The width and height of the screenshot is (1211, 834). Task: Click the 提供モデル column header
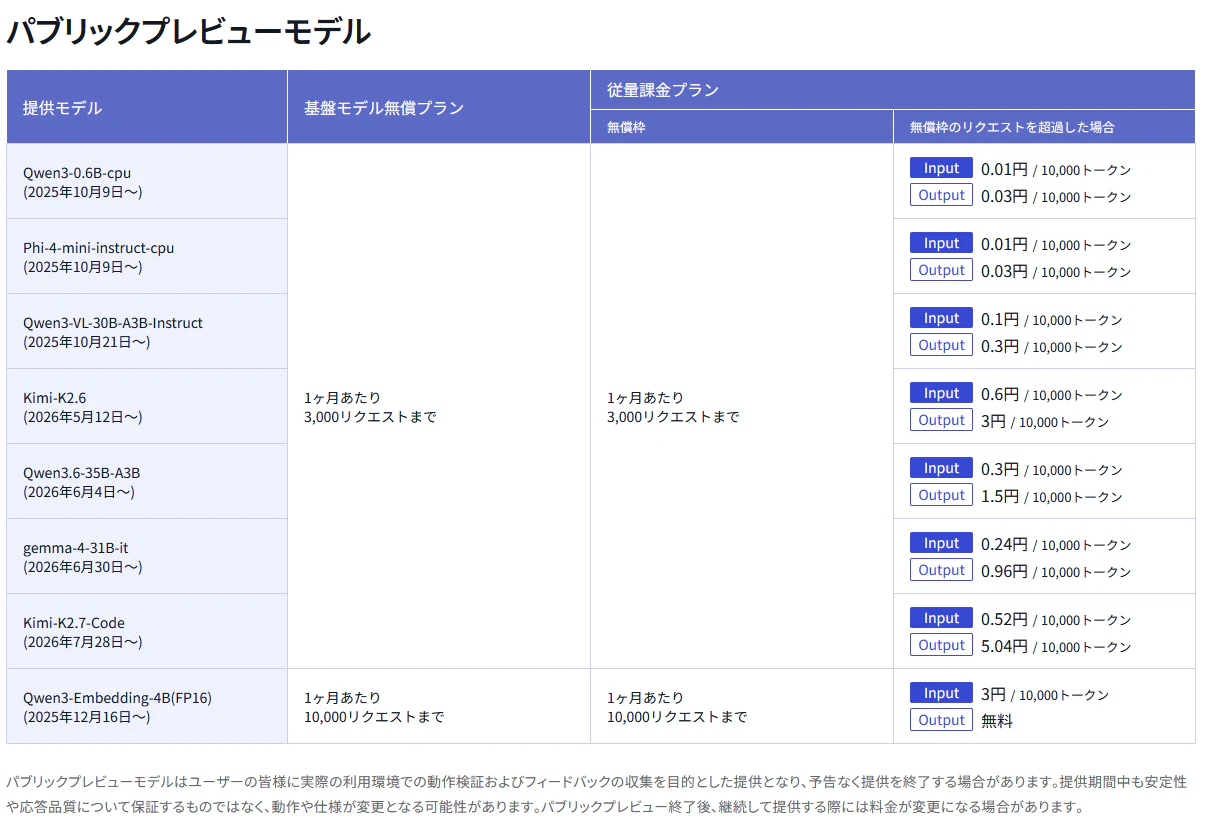147,107
